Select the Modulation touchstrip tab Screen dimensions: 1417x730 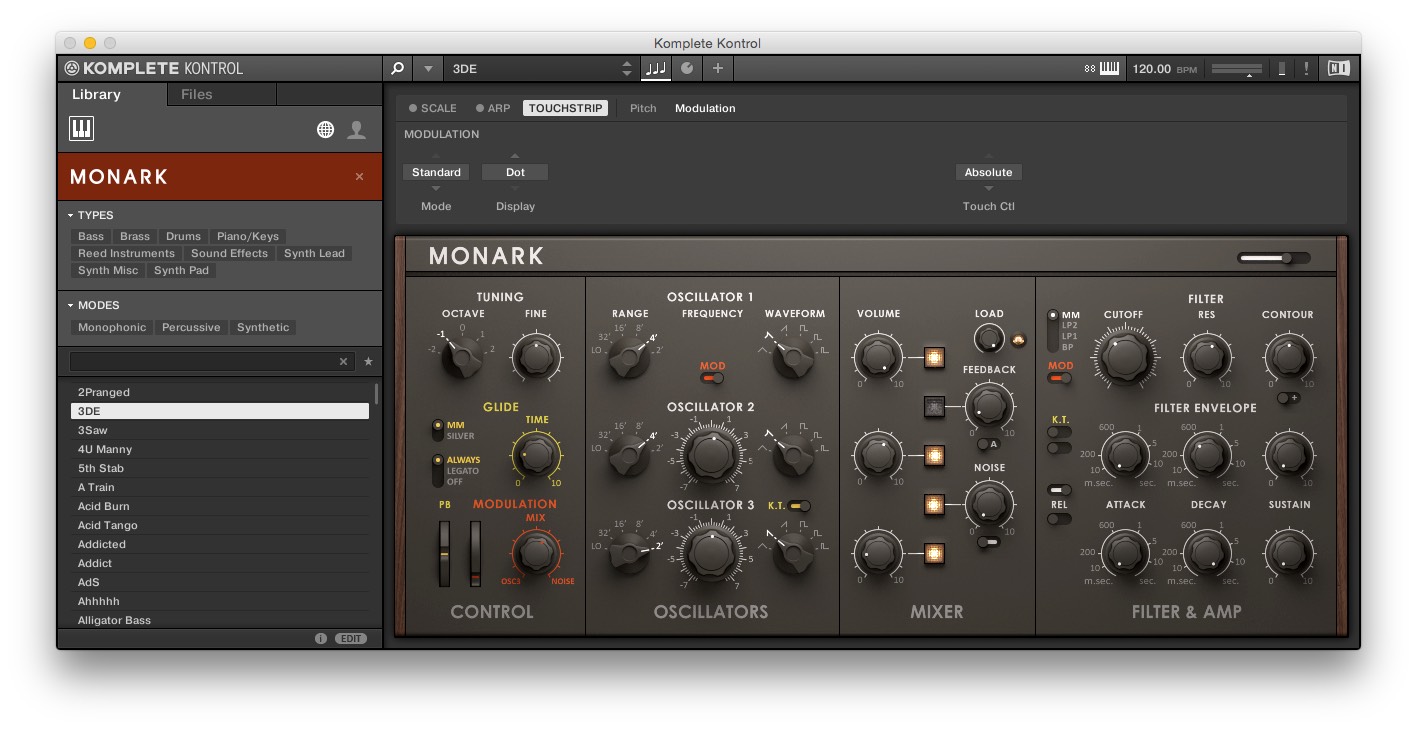705,108
